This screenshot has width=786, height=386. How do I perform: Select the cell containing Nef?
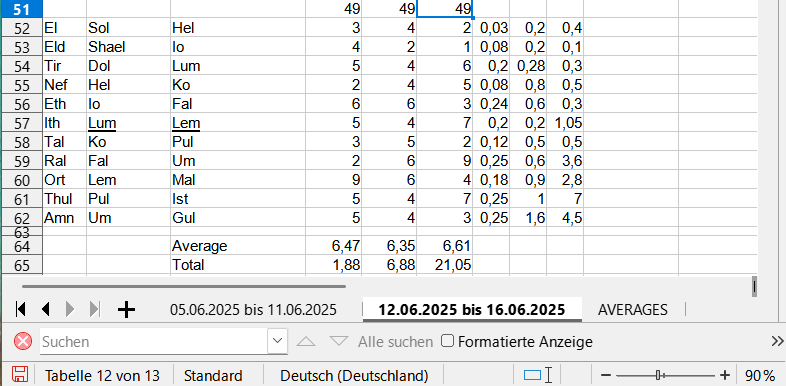[x=64, y=85]
